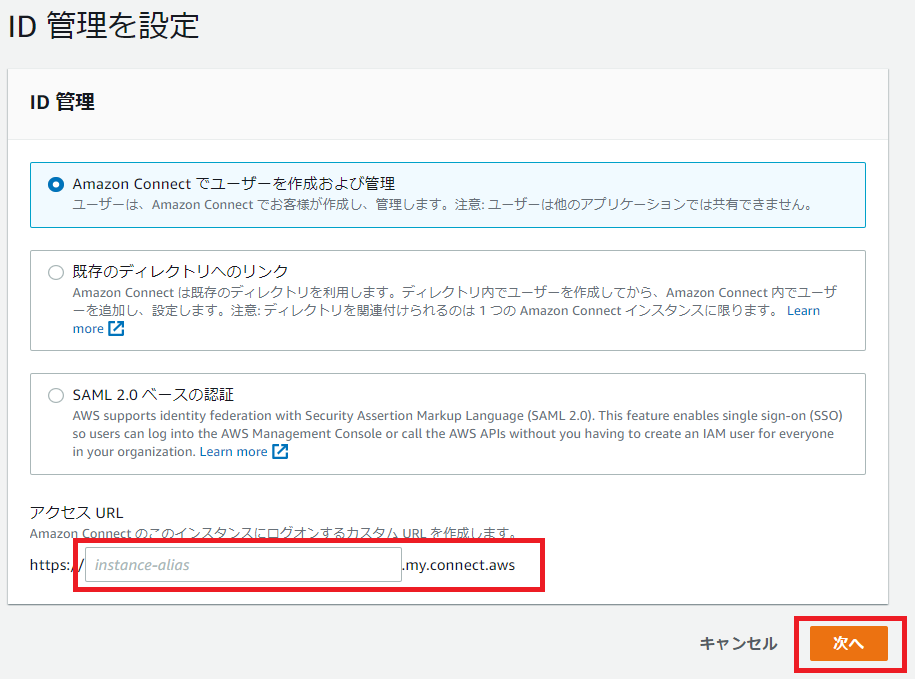The width and height of the screenshot is (915, 679).
Task: Click Amazon Connect でユーザーを作成および管理 title
Action: point(233,184)
